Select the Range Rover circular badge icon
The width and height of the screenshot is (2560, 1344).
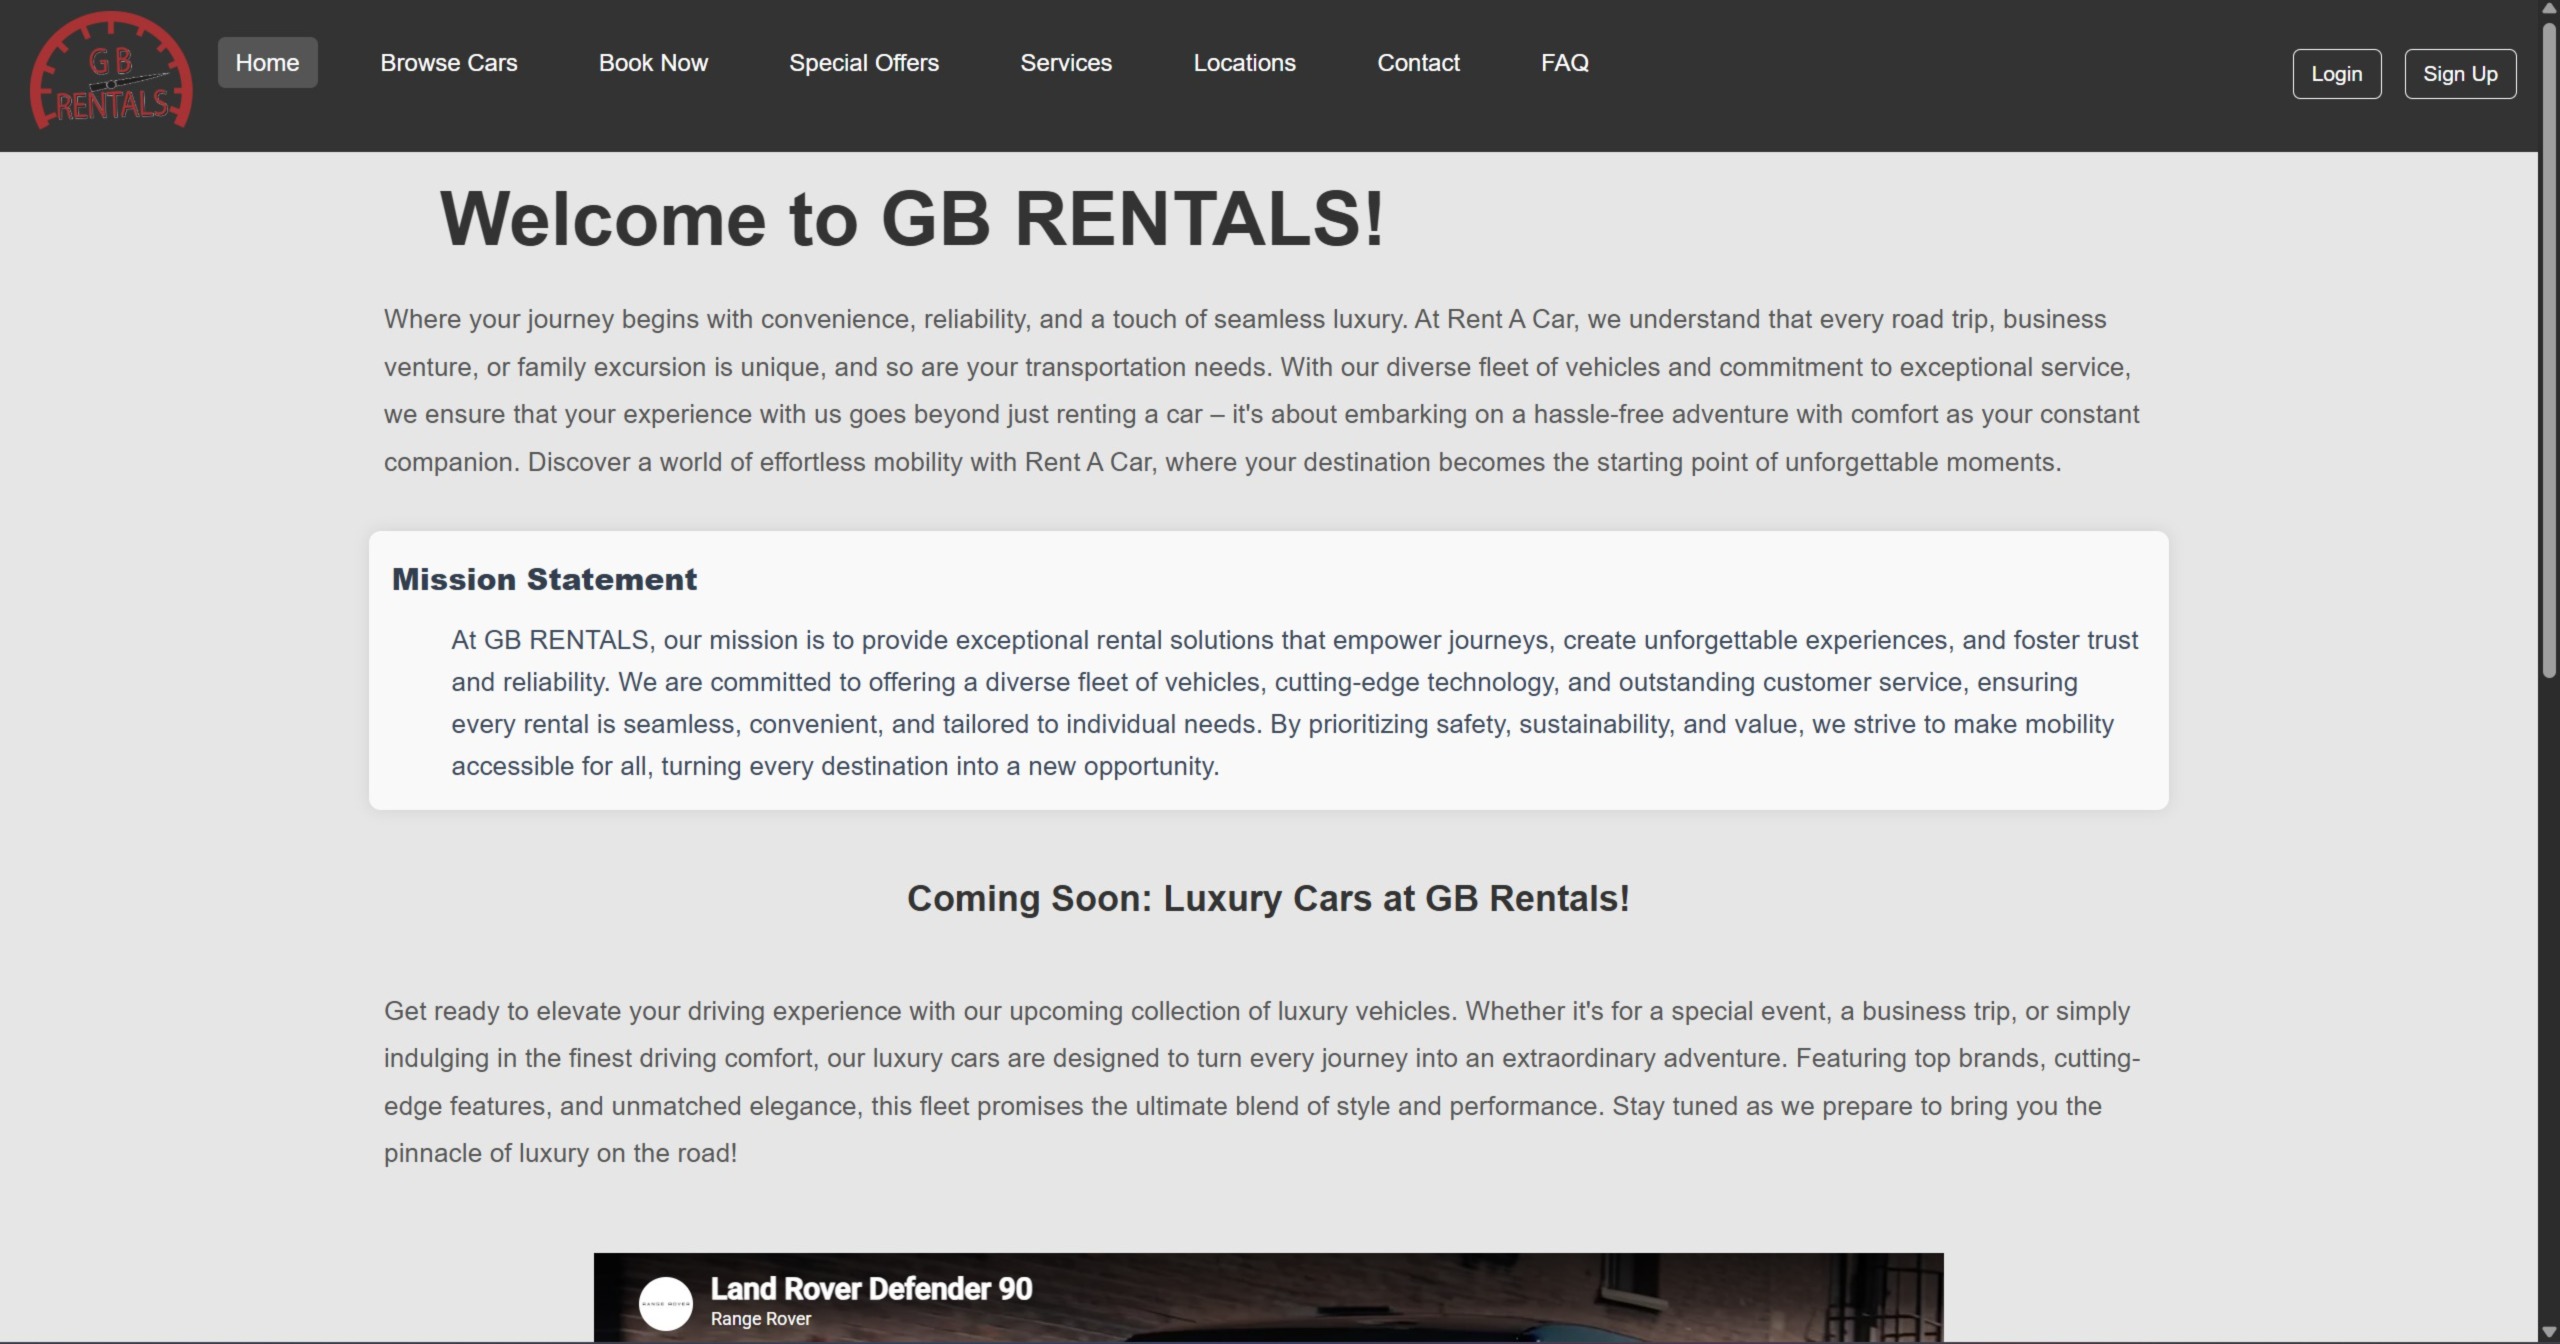[665, 1302]
